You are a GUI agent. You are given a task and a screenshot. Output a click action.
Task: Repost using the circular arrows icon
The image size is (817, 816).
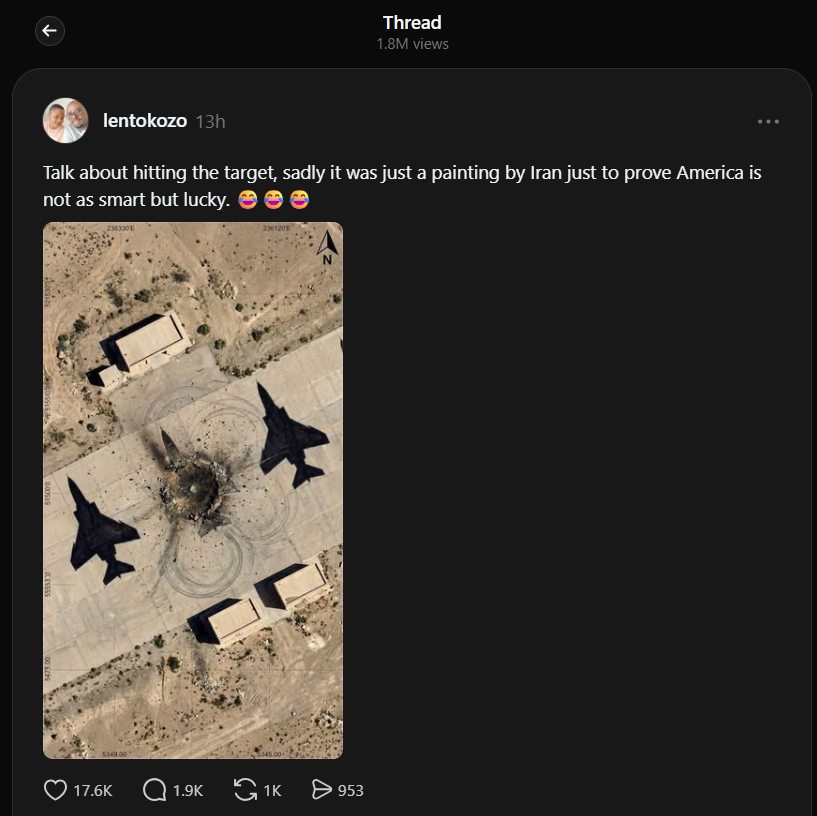[x=245, y=790]
